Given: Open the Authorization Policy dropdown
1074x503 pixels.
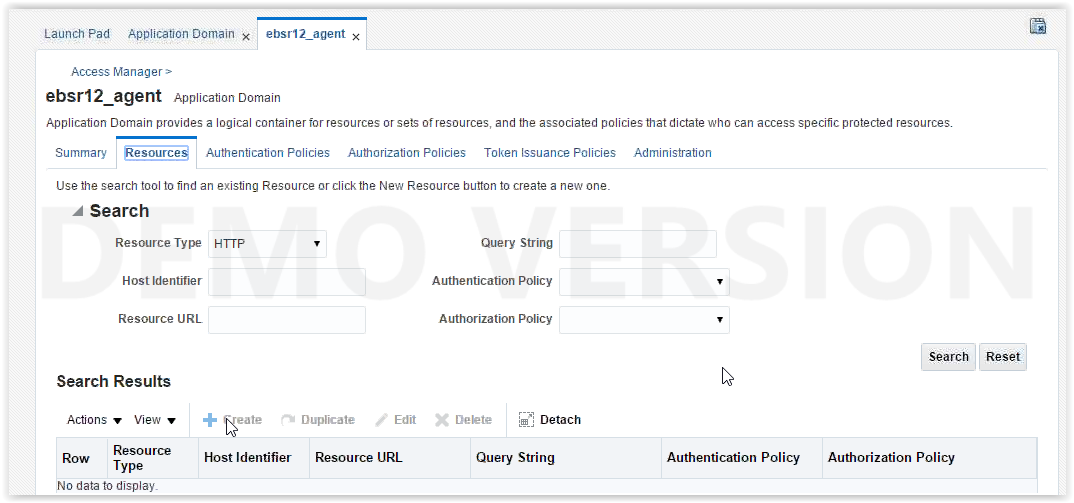Looking at the screenshot, I should pos(644,320).
